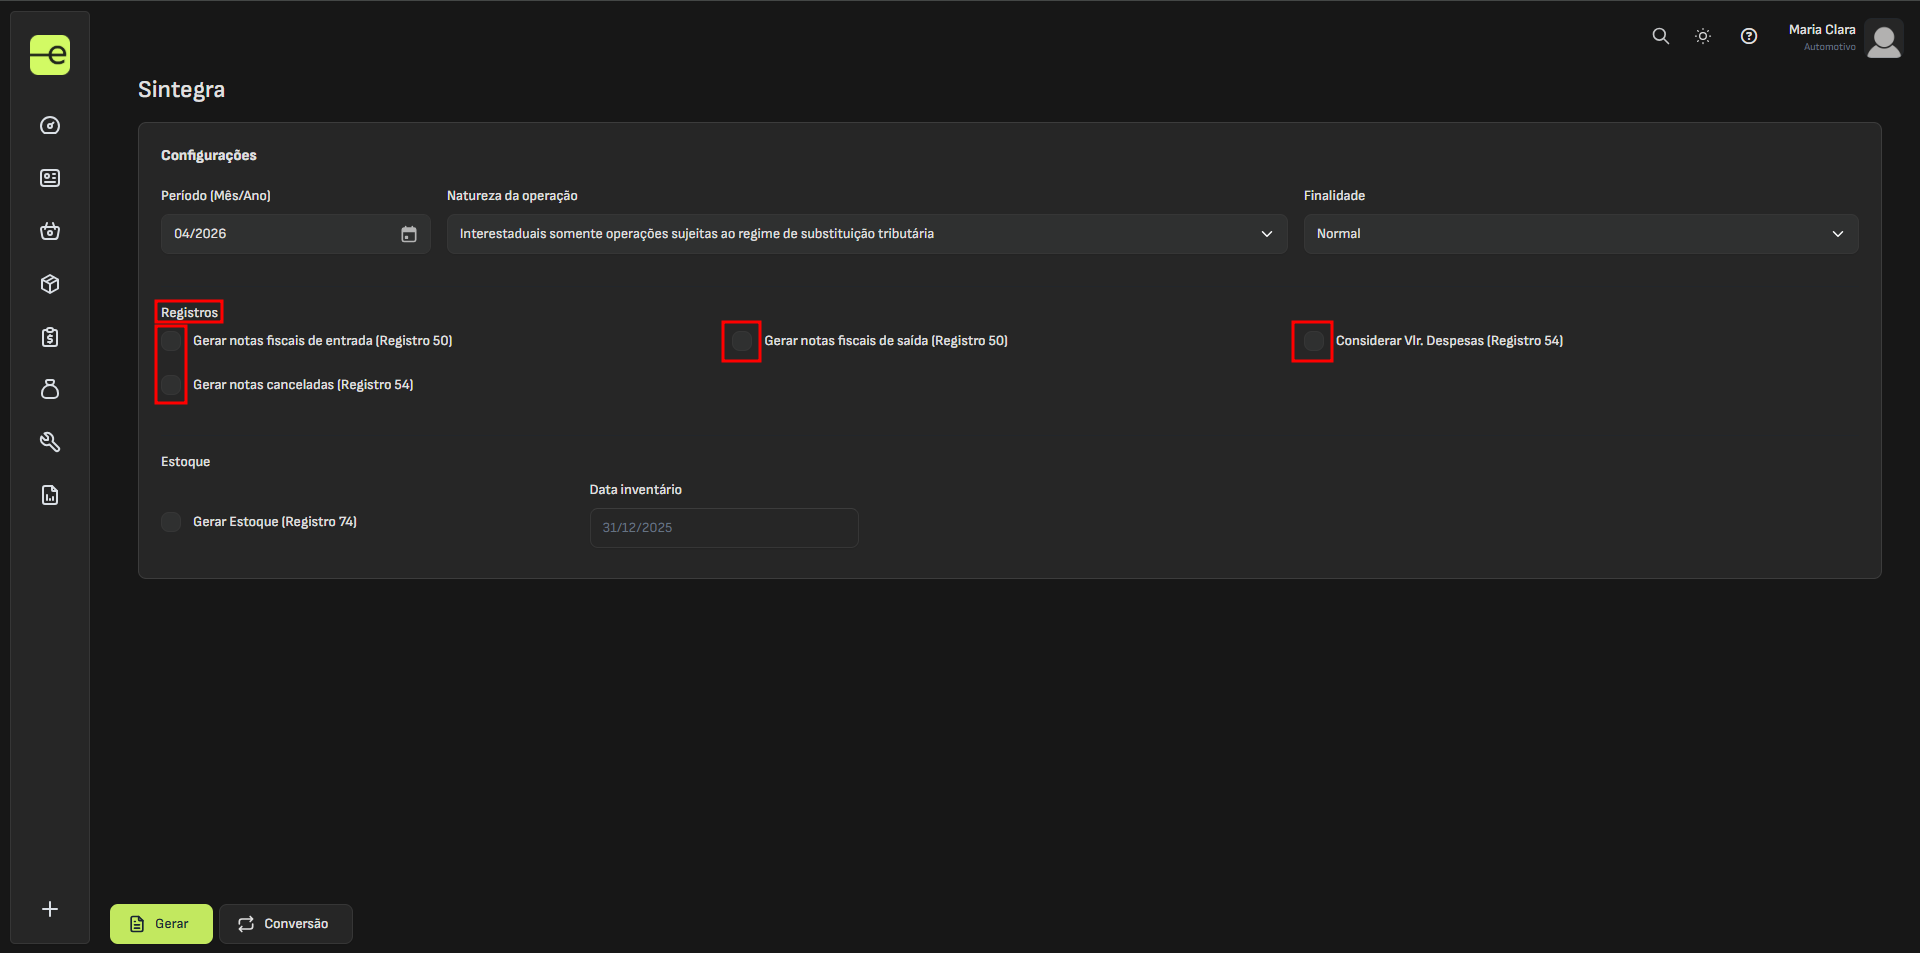This screenshot has width=1920, height=953.
Task: Click the Data inventário date field
Action: pos(724,528)
